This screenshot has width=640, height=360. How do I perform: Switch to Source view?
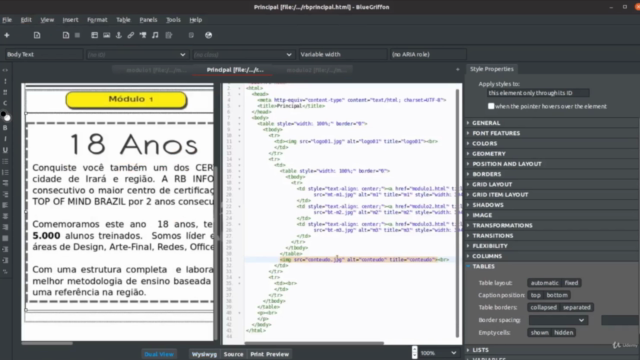tap(233, 354)
